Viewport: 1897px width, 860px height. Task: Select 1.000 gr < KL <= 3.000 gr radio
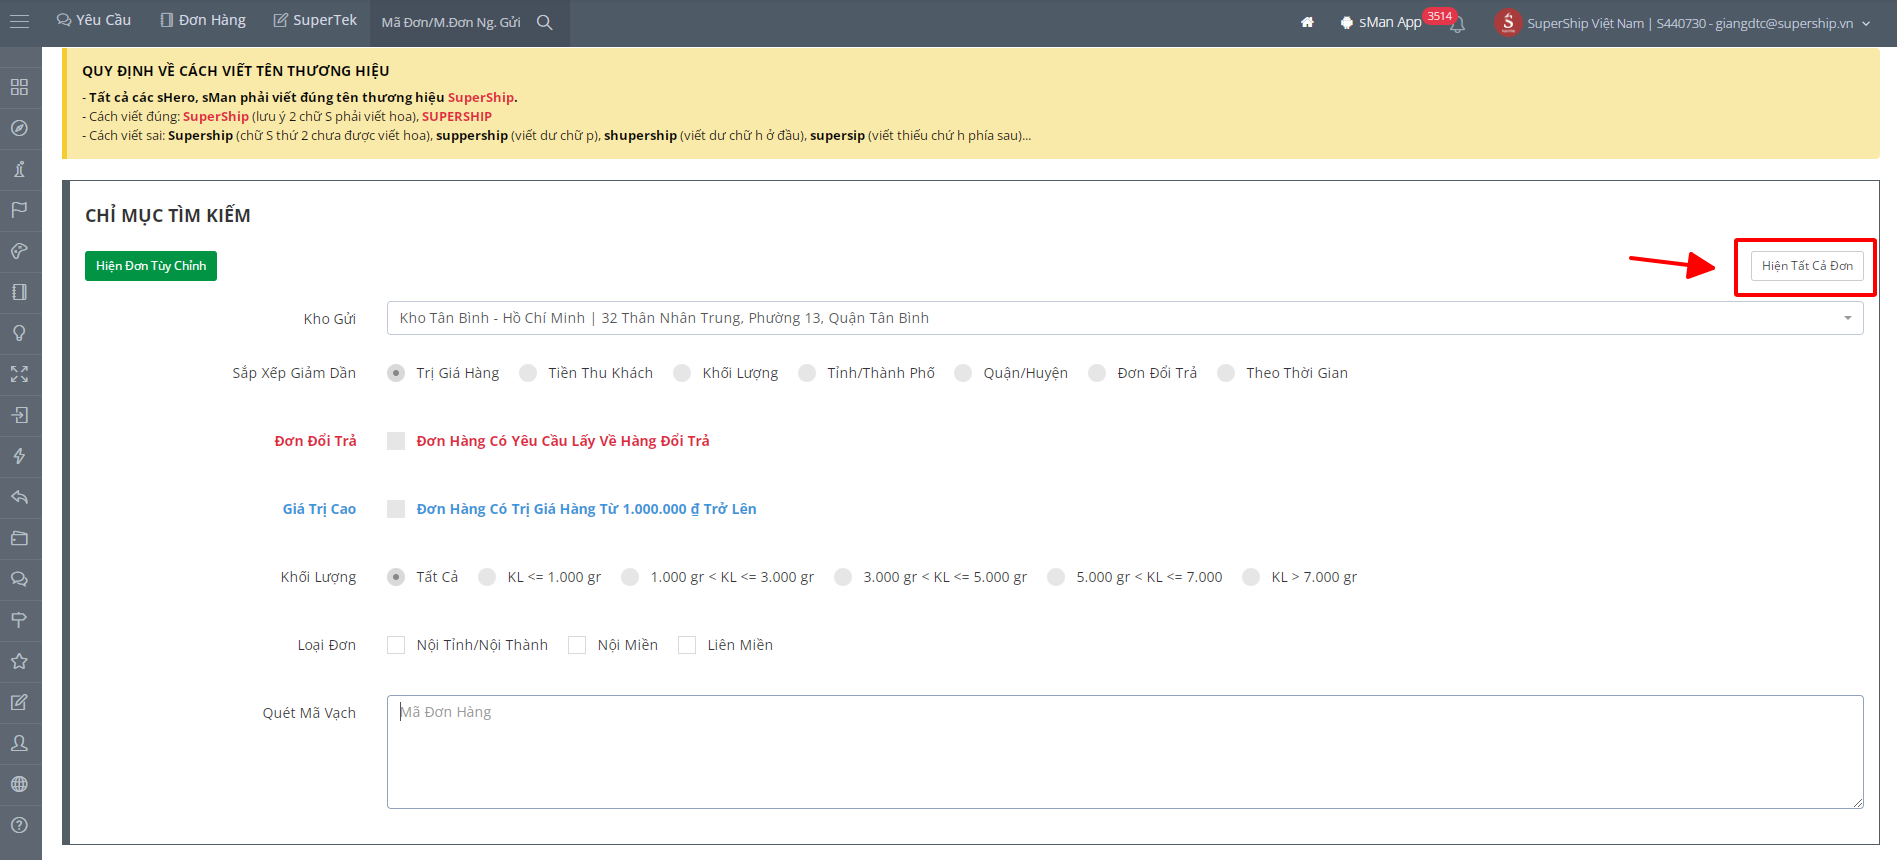pyautogui.click(x=630, y=577)
